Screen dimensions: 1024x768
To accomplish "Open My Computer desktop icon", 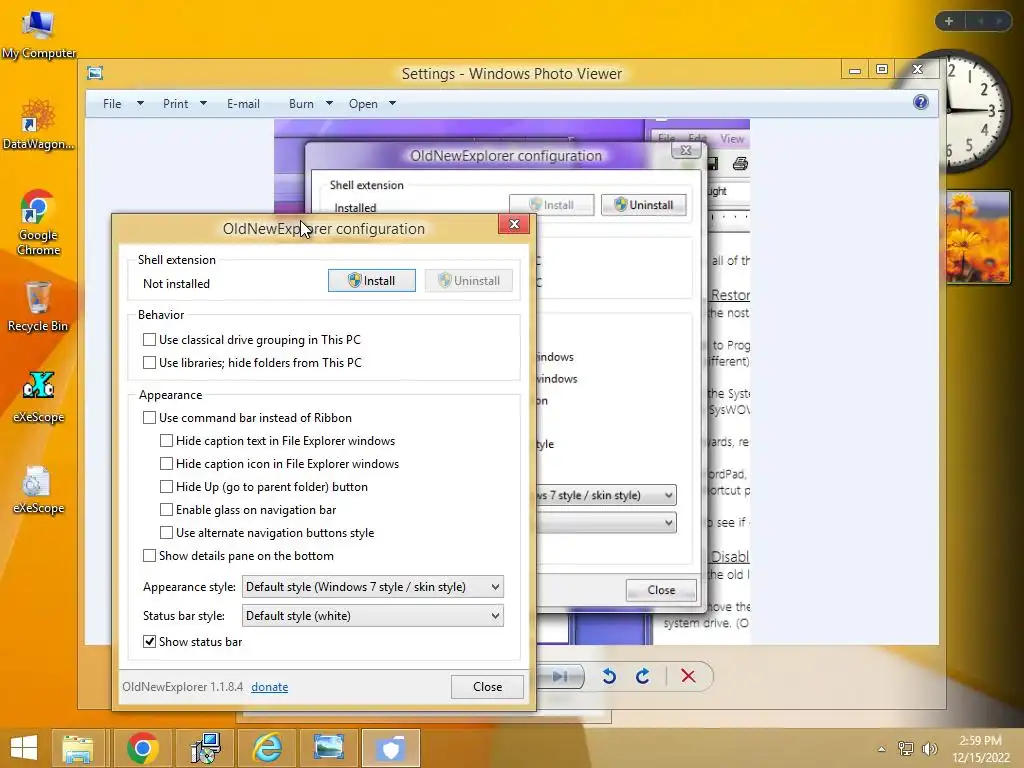I will coord(38,35).
